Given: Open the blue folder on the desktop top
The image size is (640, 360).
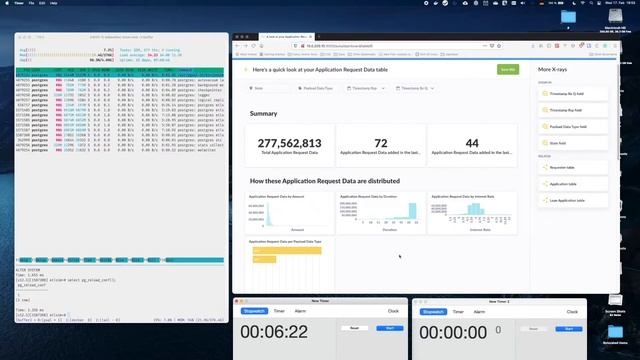Looking at the screenshot, I should coord(568,17).
